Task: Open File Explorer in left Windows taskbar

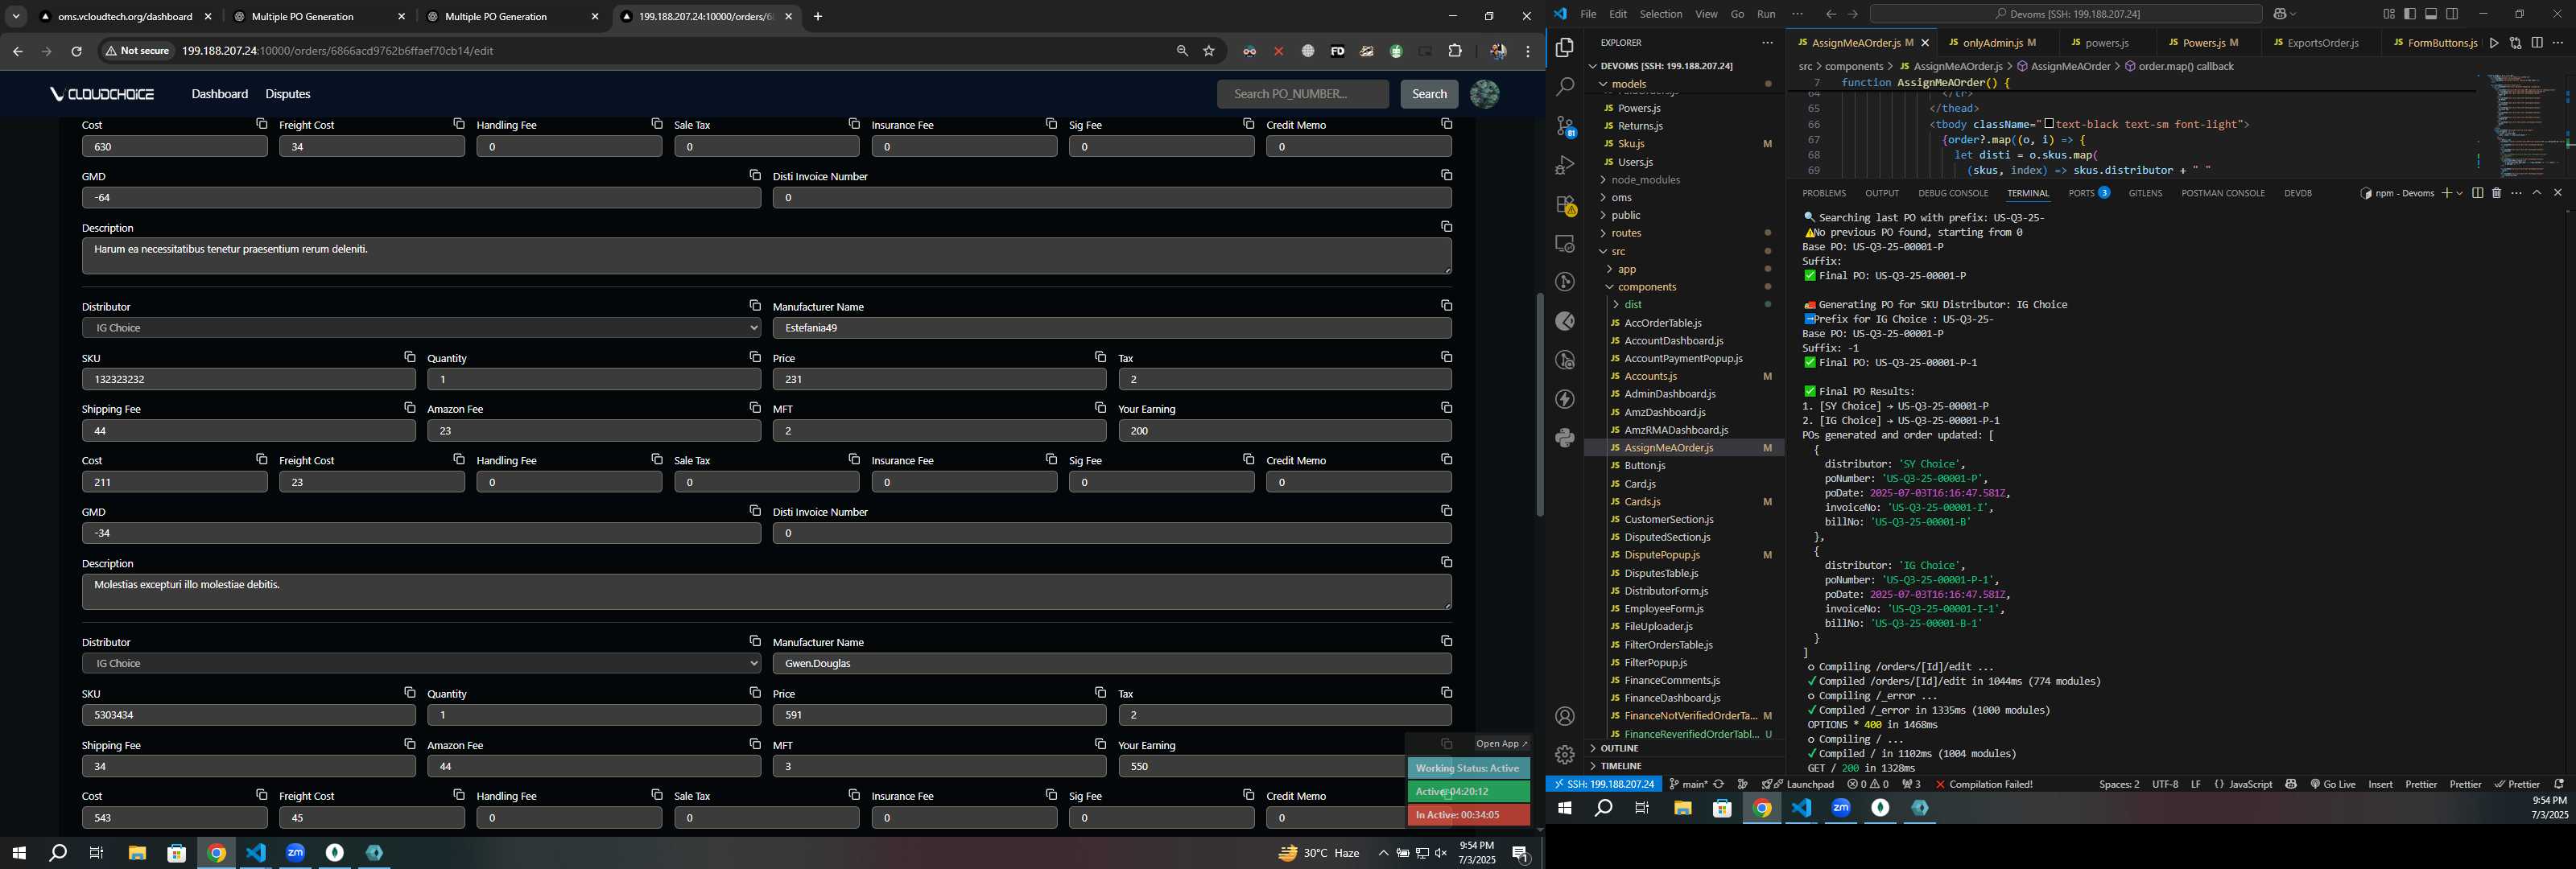Action: click(x=137, y=853)
